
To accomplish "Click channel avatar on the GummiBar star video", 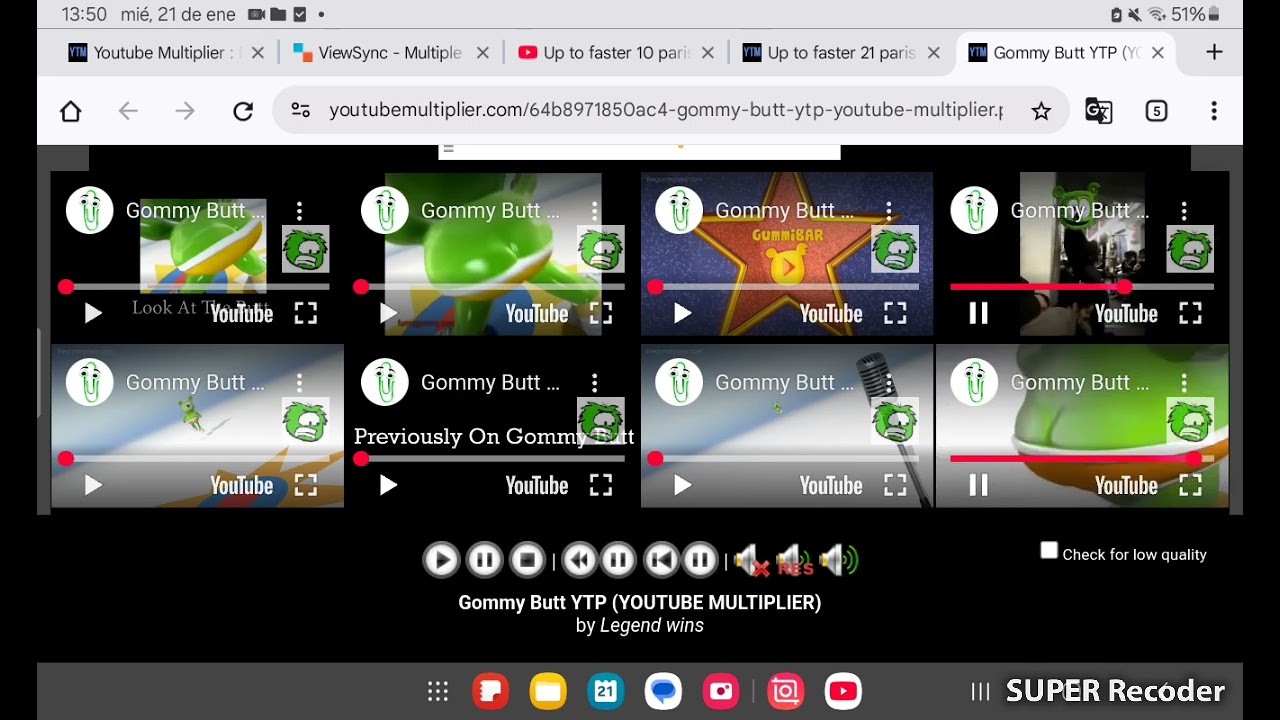I will pos(679,211).
